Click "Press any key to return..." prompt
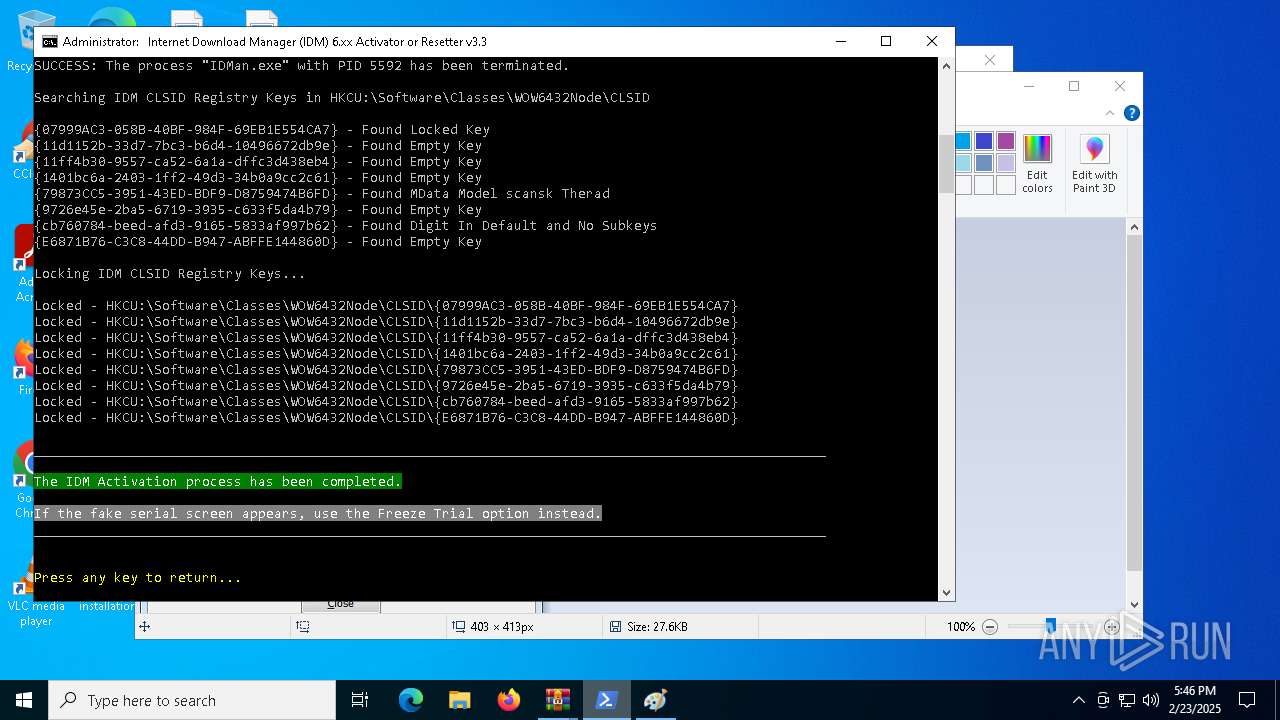Viewport: 1280px width, 720px height. click(138, 578)
